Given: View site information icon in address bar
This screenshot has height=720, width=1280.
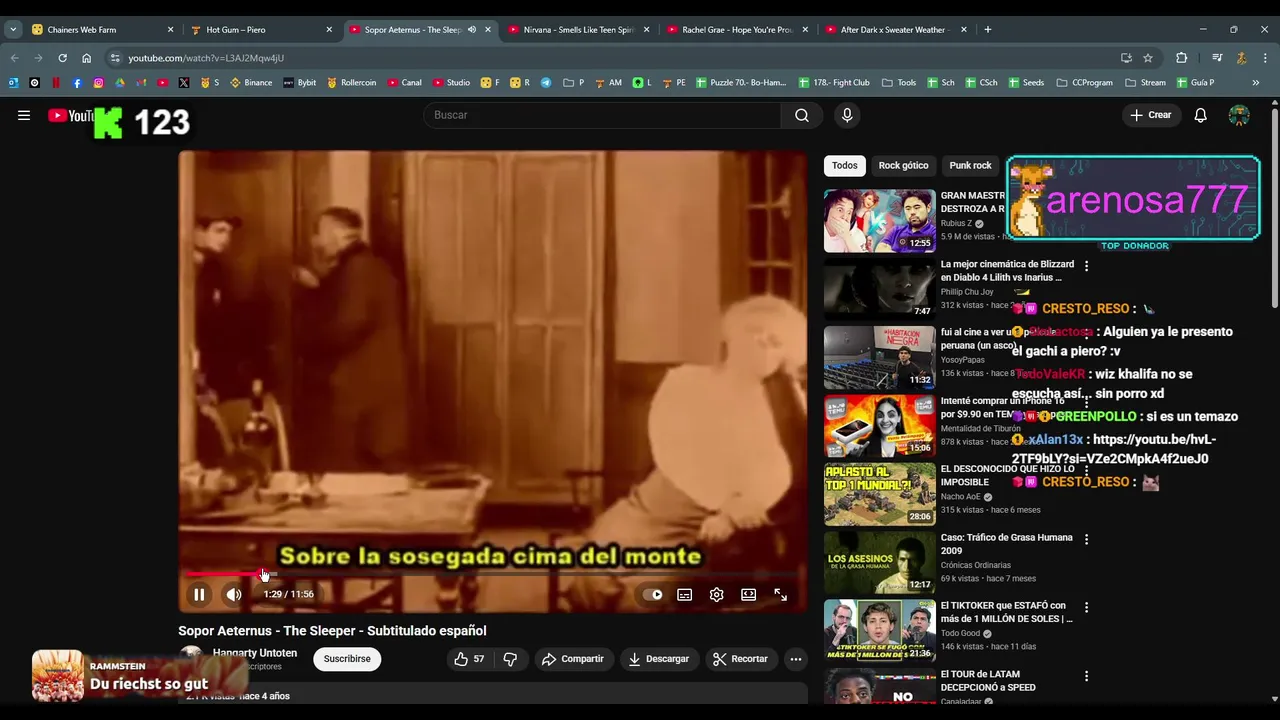Looking at the screenshot, I should [115, 58].
